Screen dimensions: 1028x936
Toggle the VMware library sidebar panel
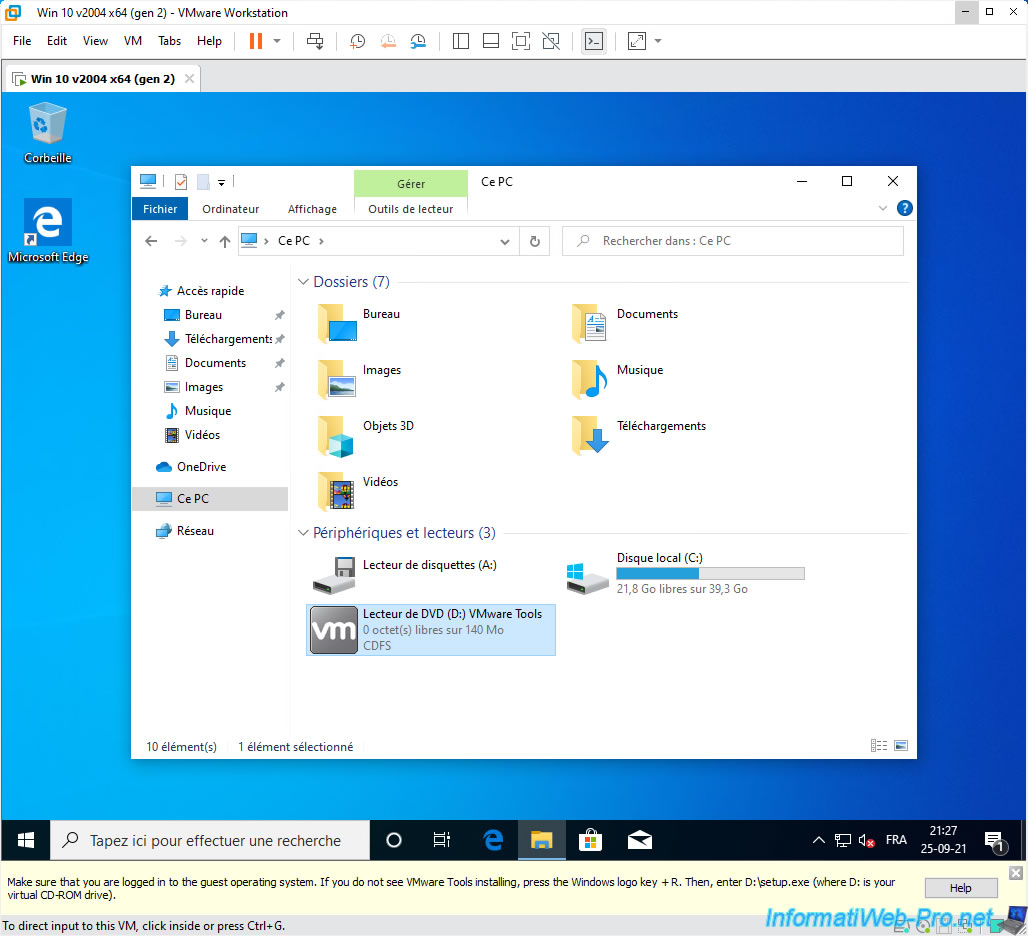(461, 41)
